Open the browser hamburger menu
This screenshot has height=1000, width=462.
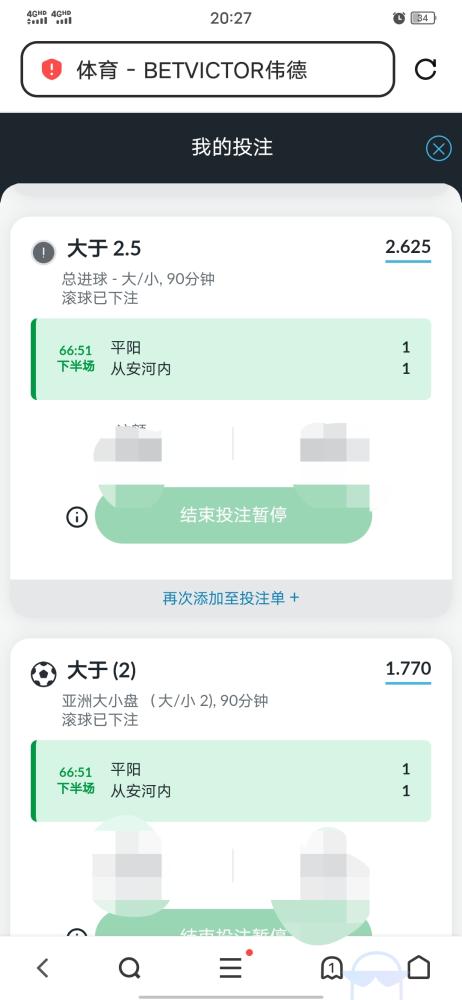(231, 967)
